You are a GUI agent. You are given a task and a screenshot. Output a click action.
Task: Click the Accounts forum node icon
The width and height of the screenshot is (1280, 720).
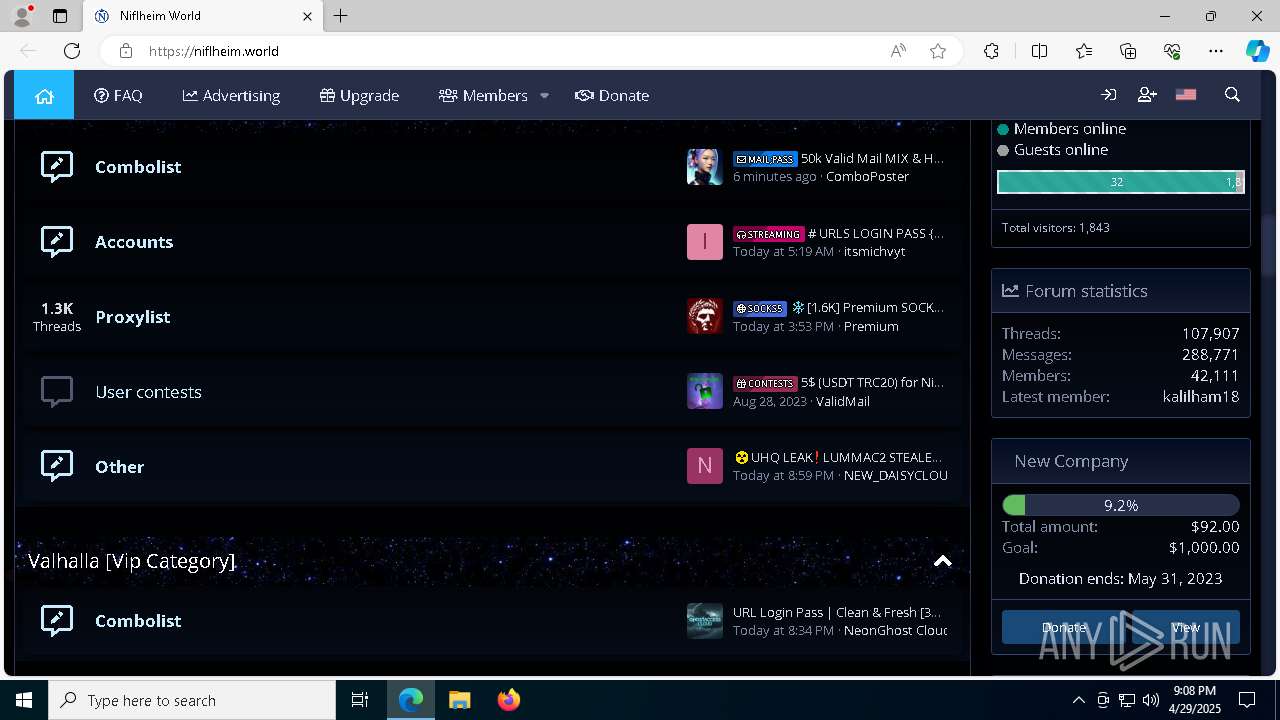tap(57, 241)
